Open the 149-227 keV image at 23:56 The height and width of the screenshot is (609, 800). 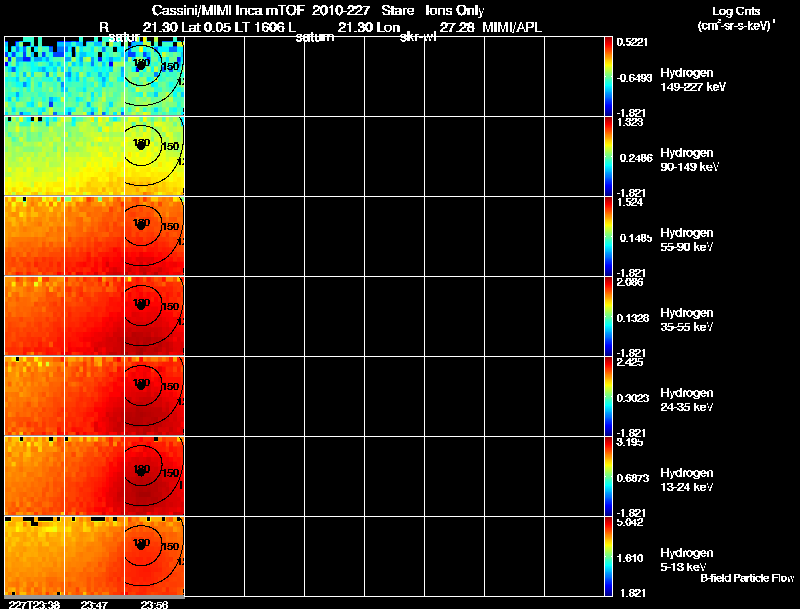click(155, 76)
